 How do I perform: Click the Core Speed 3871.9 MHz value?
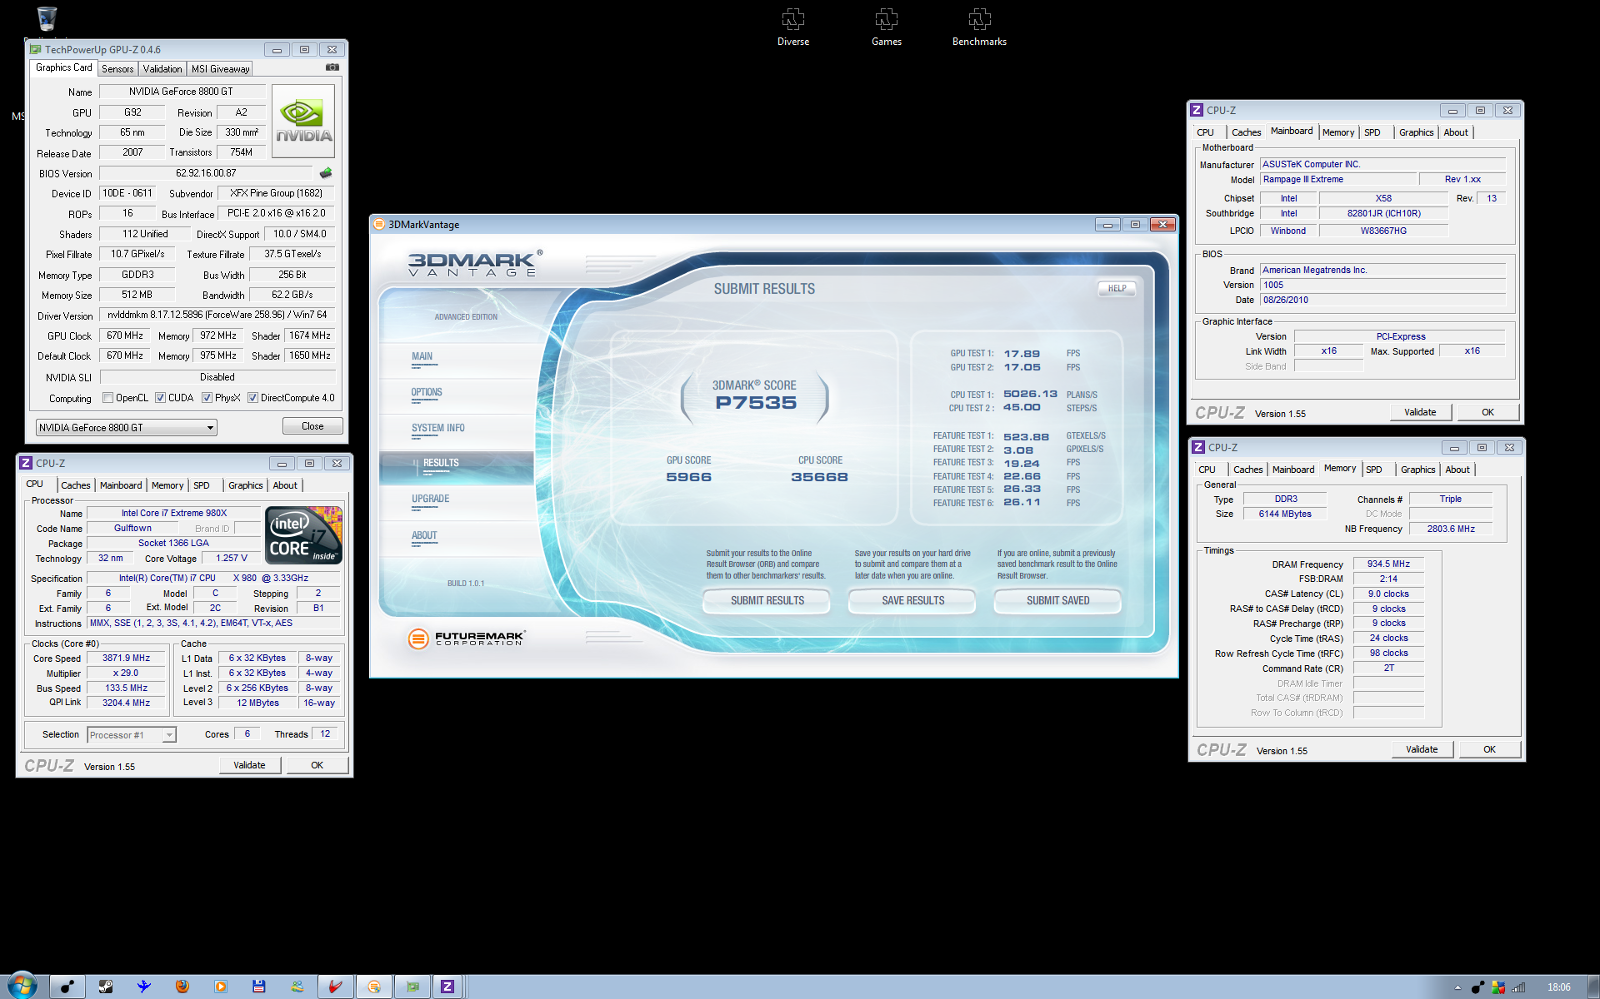[x=126, y=658]
